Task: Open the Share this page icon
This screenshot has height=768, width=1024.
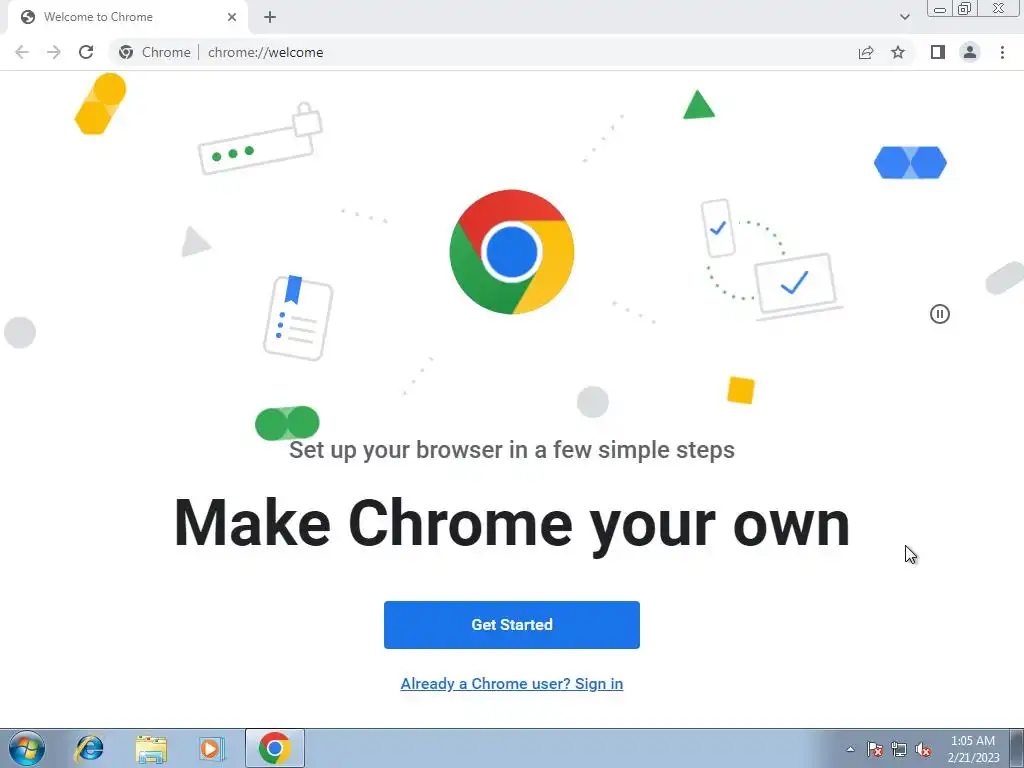Action: [866, 52]
